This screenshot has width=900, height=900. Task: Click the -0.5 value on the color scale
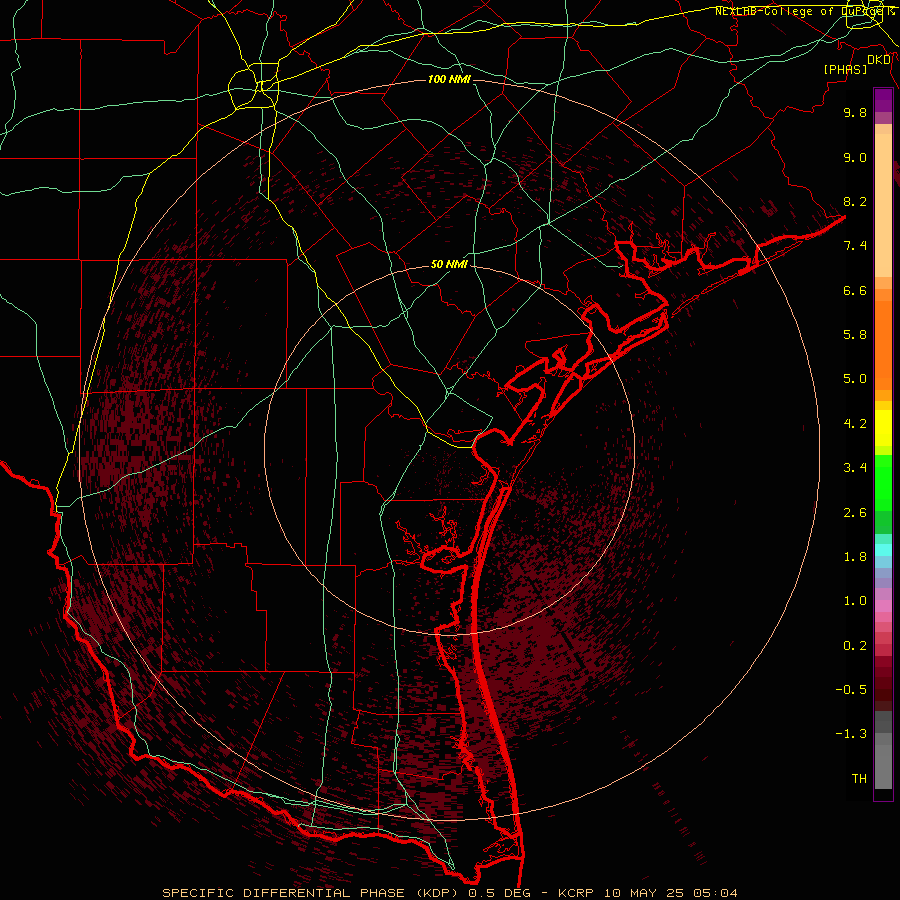tap(851, 690)
